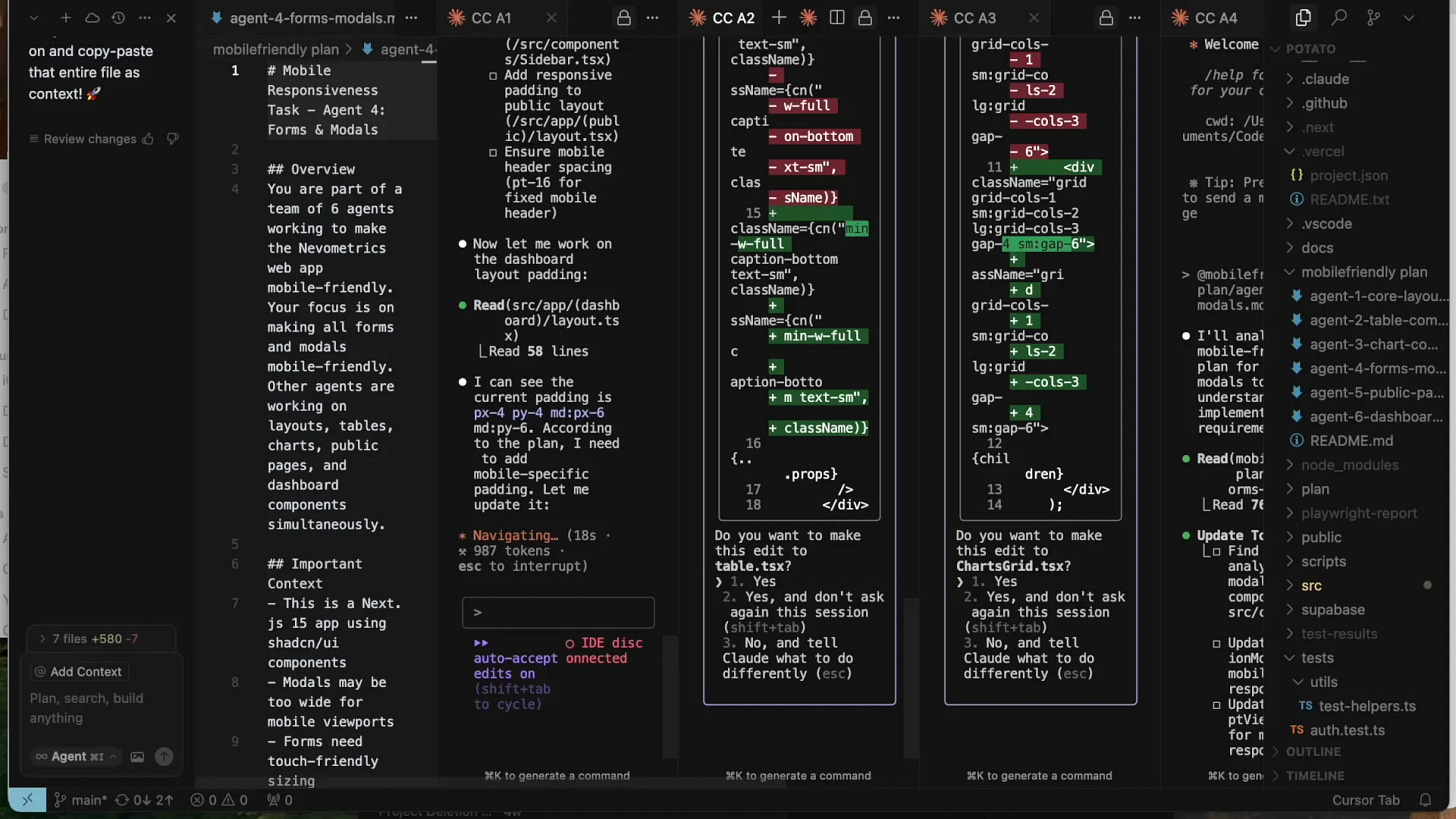This screenshot has height=819, width=1456.
Task: Open the remote window status bar icon
Action: pos(27,800)
